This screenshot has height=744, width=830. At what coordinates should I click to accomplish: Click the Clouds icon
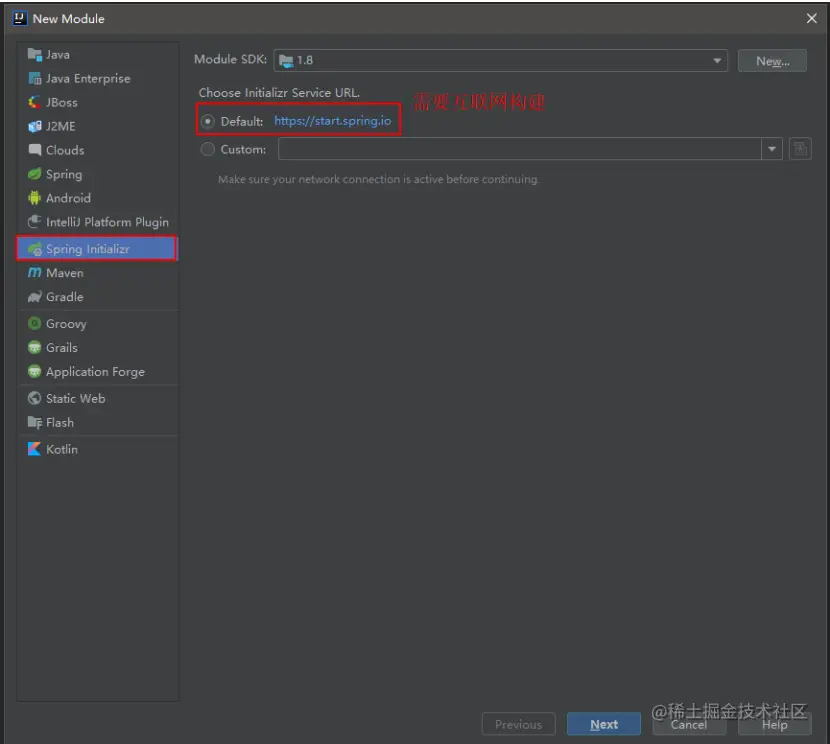(34, 150)
